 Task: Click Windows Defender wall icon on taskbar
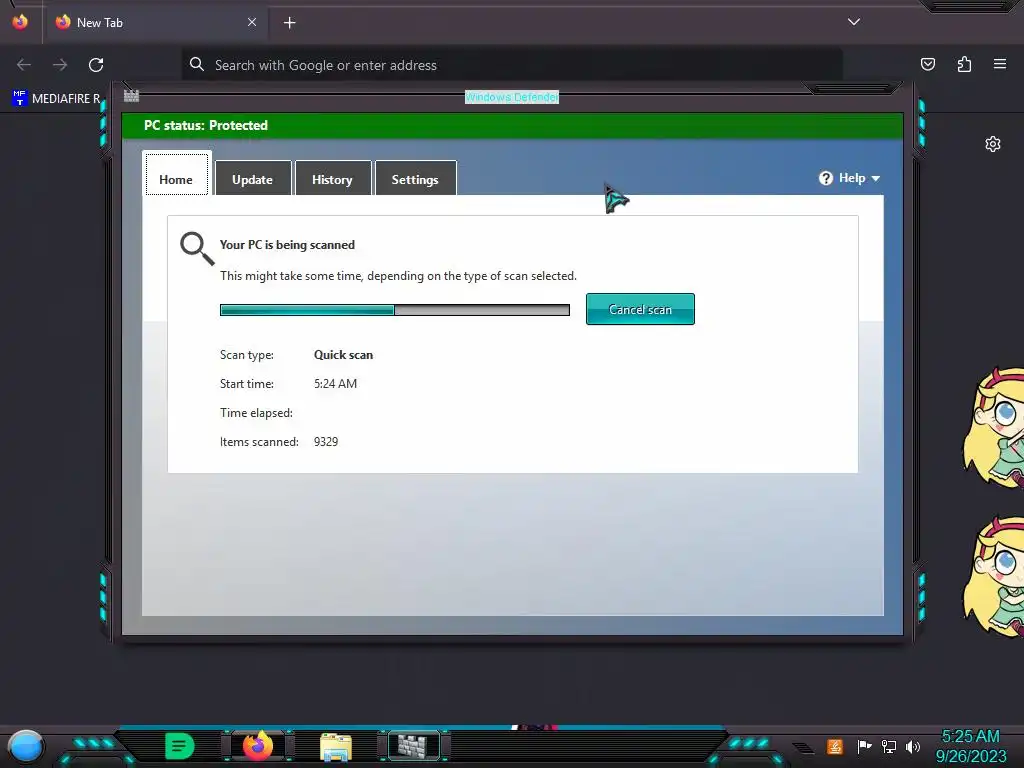pos(413,746)
